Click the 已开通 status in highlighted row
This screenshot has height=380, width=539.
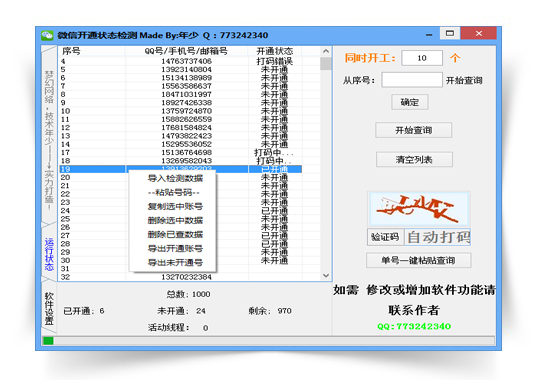[x=275, y=169]
